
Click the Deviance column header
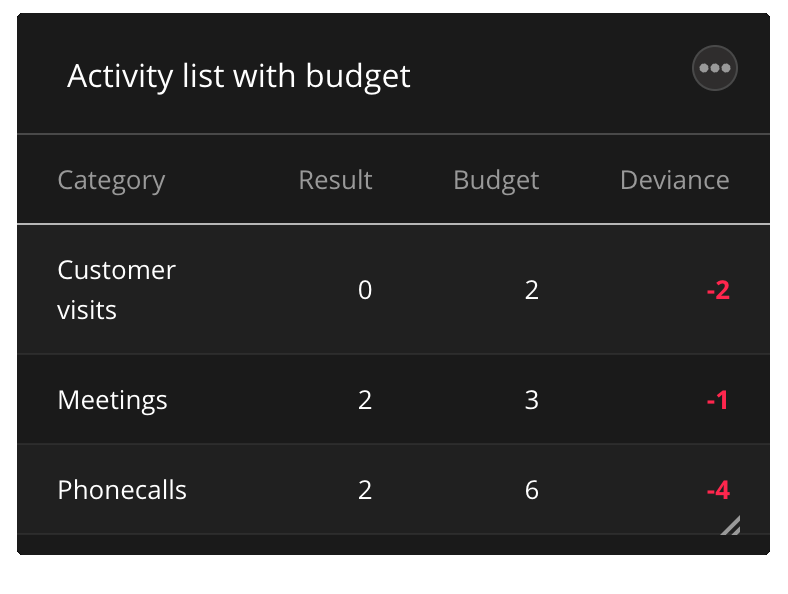pos(674,180)
